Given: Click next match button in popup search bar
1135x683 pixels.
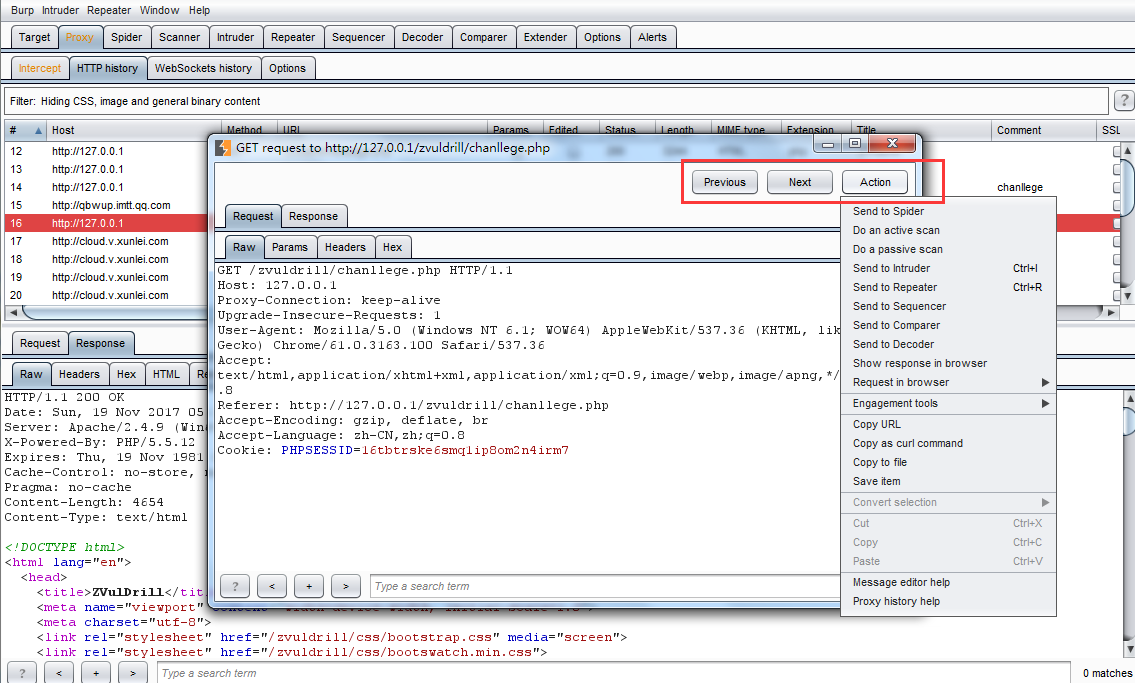Looking at the screenshot, I should [x=346, y=586].
